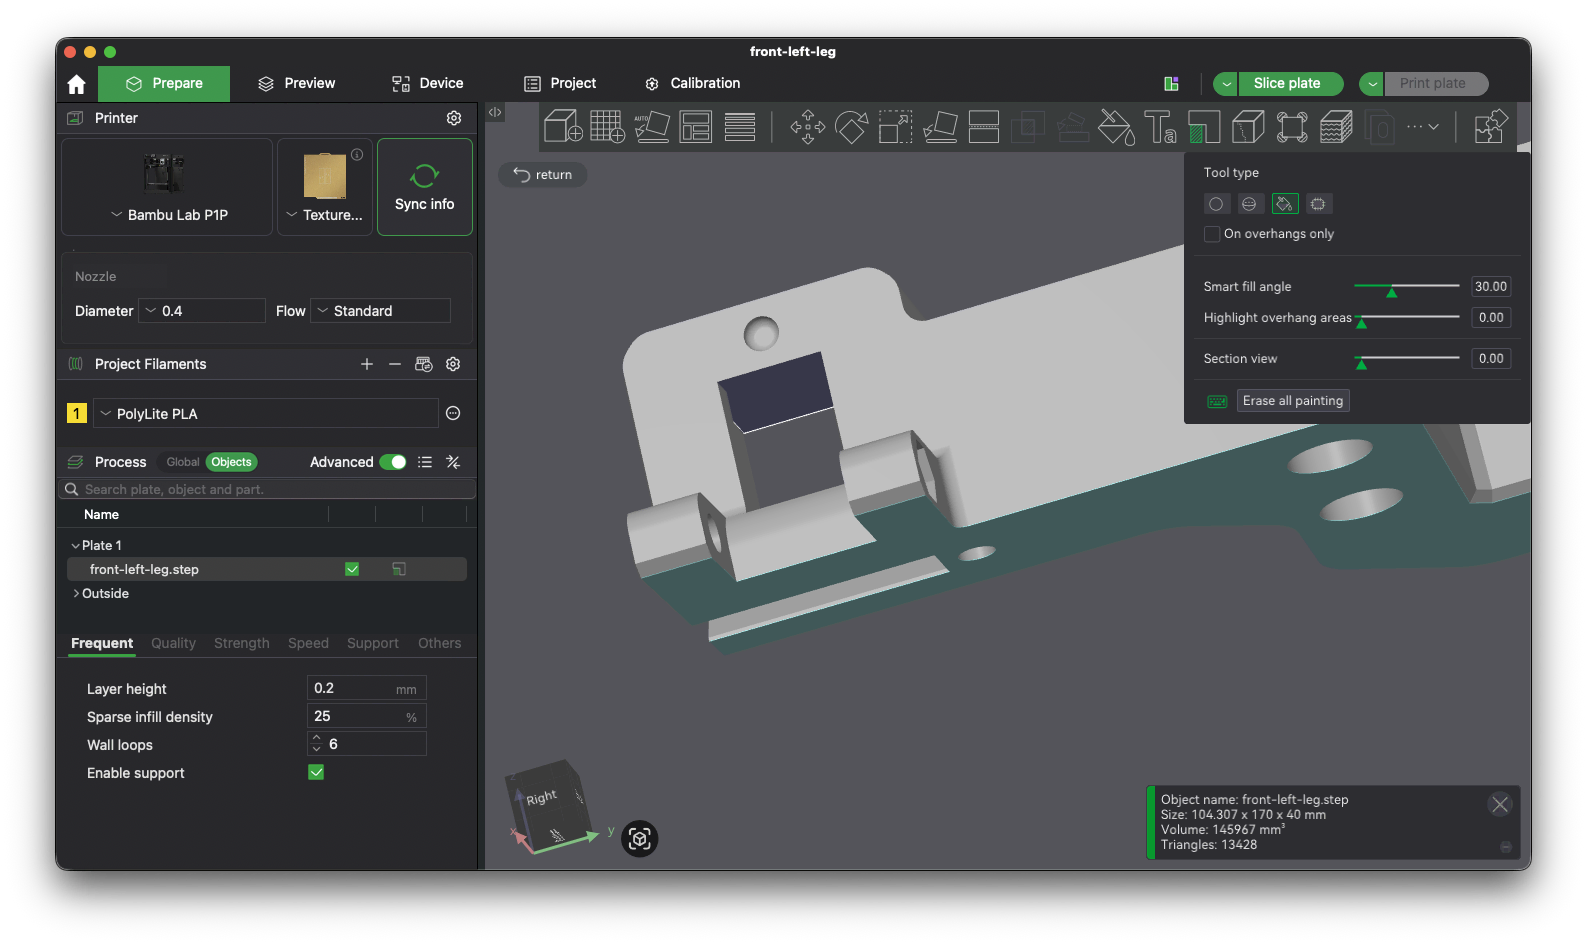Open the nozzle Diameter dropdown
The height and width of the screenshot is (944, 1587).
pos(202,311)
